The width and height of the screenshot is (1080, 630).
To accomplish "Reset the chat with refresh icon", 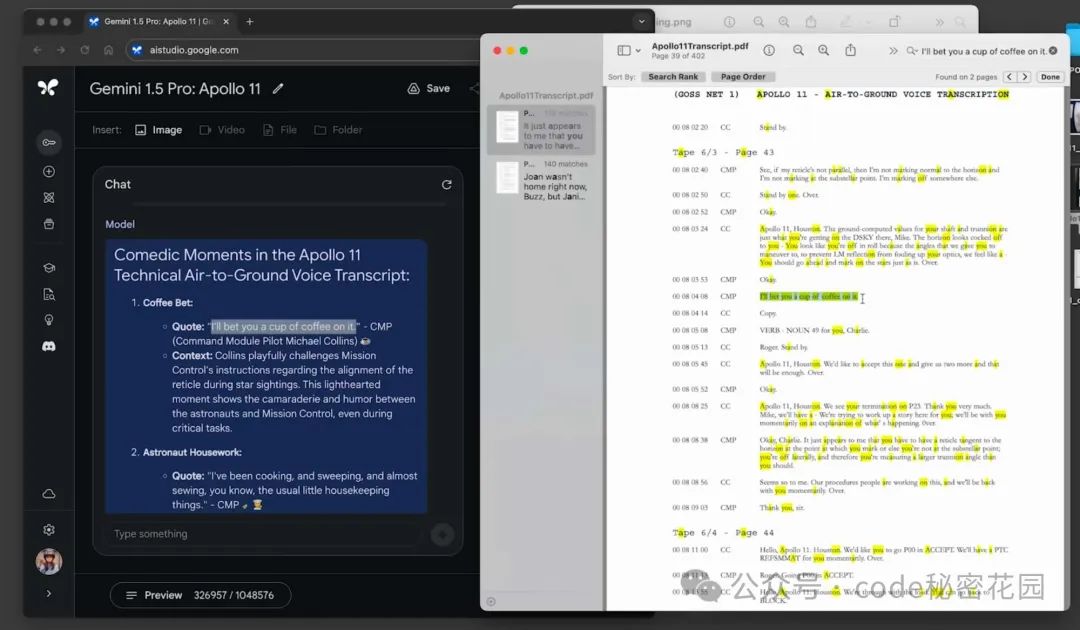I will pos(446,185).
